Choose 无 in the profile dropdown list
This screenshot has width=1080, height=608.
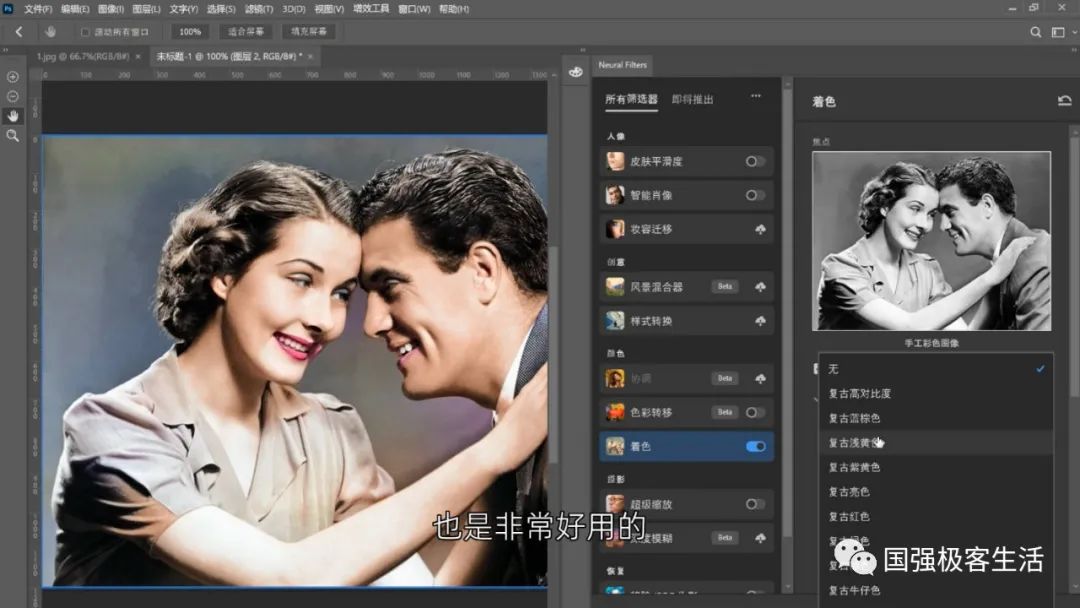pos(935,369)
